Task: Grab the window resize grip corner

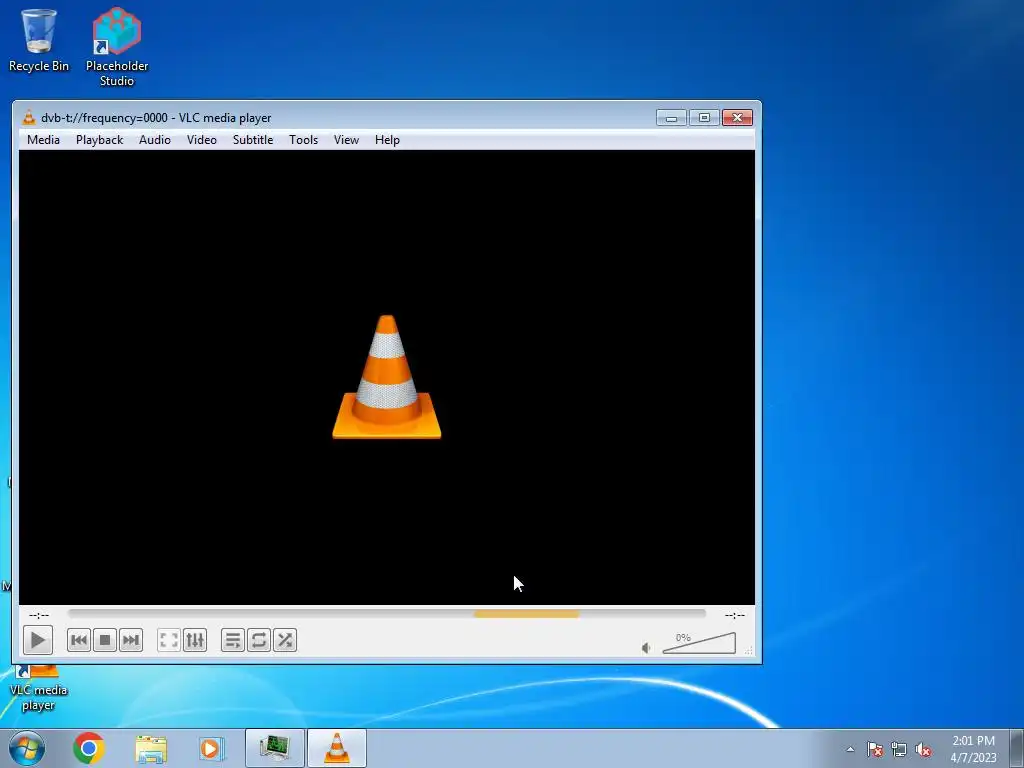Action: pyautogui.click(x=749, y=650)
